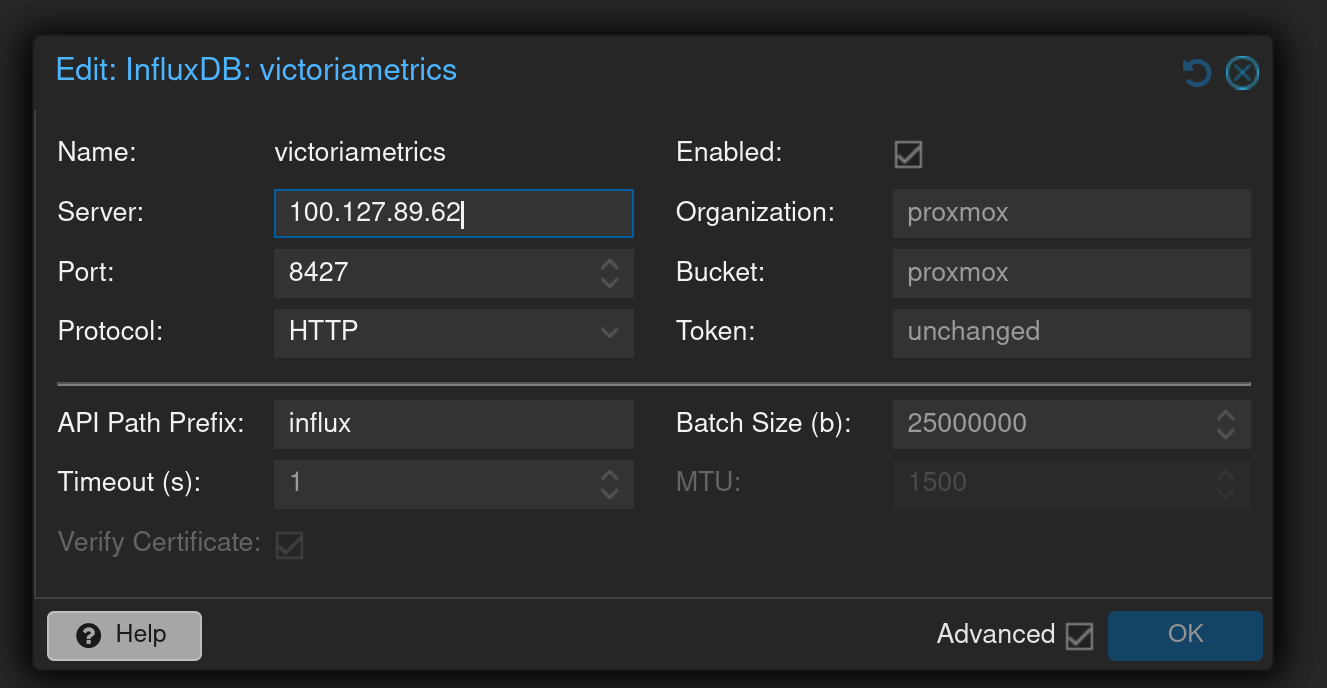Toggle the Enabled checkbox

point(908,154)
